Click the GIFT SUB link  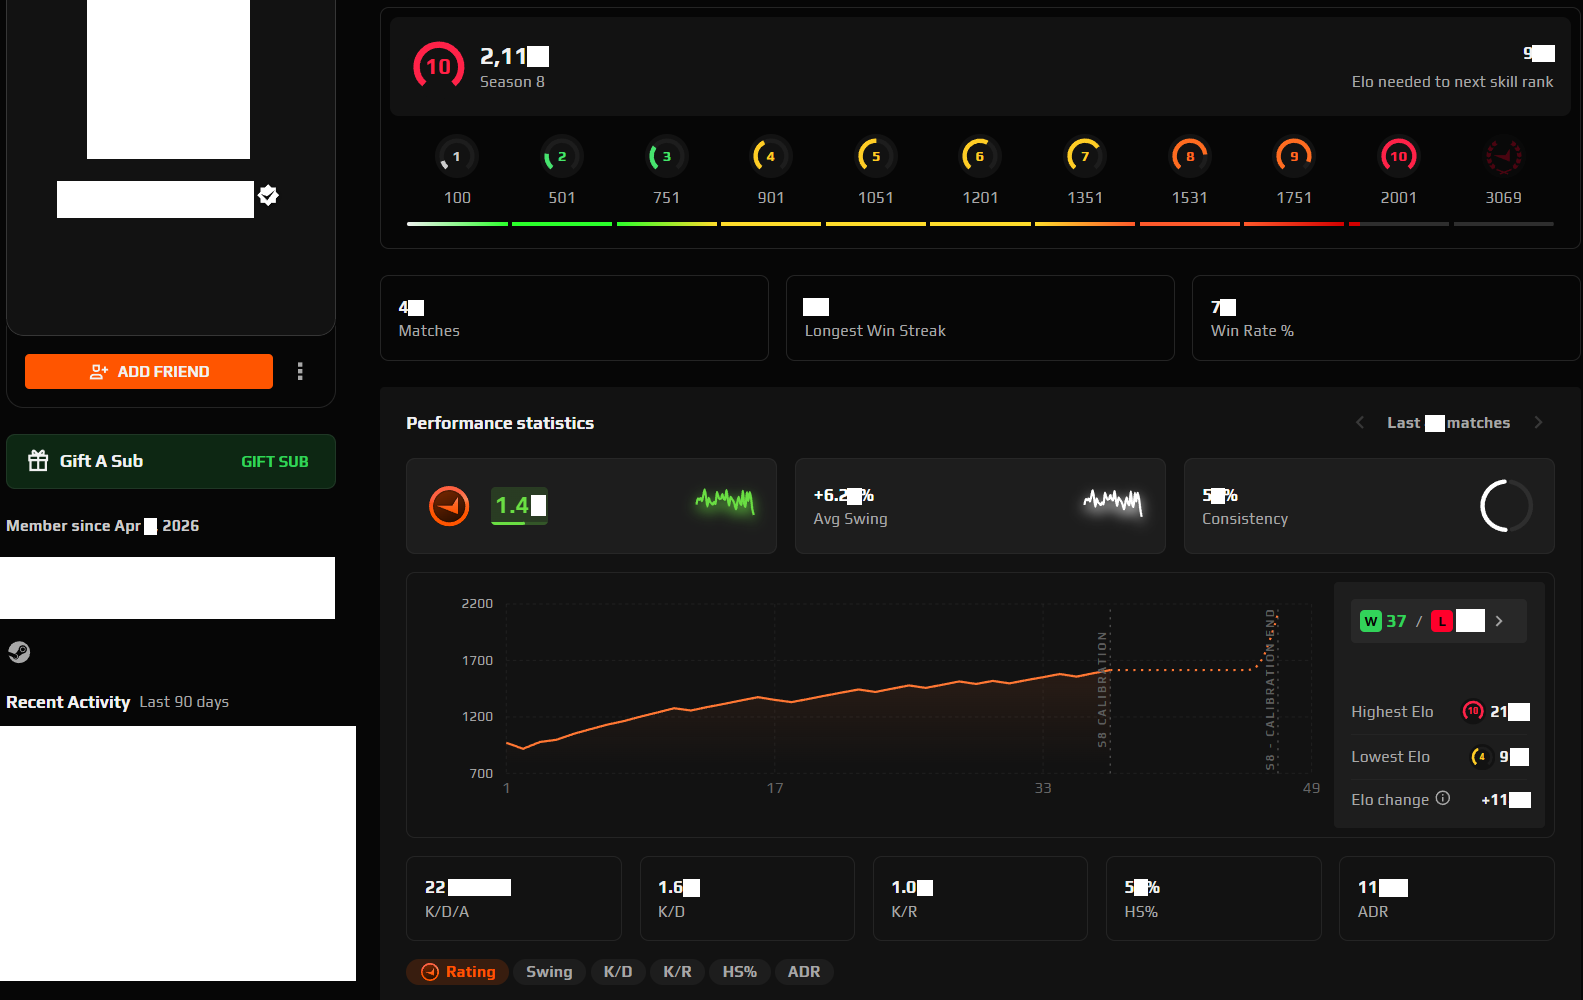(x=274, y=462)
